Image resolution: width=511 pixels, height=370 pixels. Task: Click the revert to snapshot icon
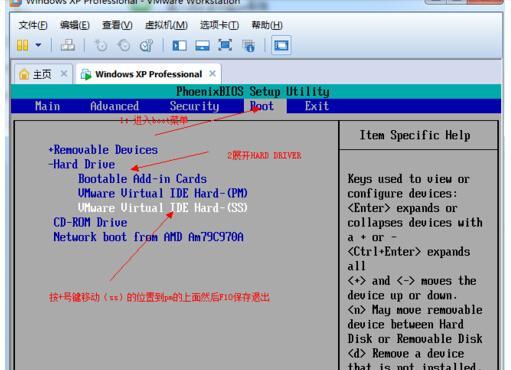click(x=124, y=45)
